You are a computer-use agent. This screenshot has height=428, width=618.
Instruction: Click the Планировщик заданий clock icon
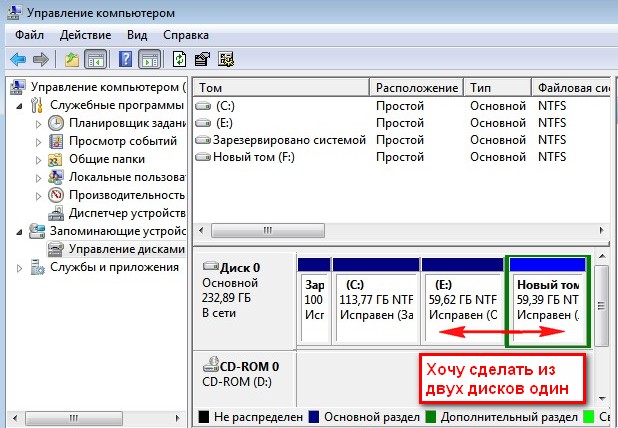pyautogui.click(x=56, y=123)
